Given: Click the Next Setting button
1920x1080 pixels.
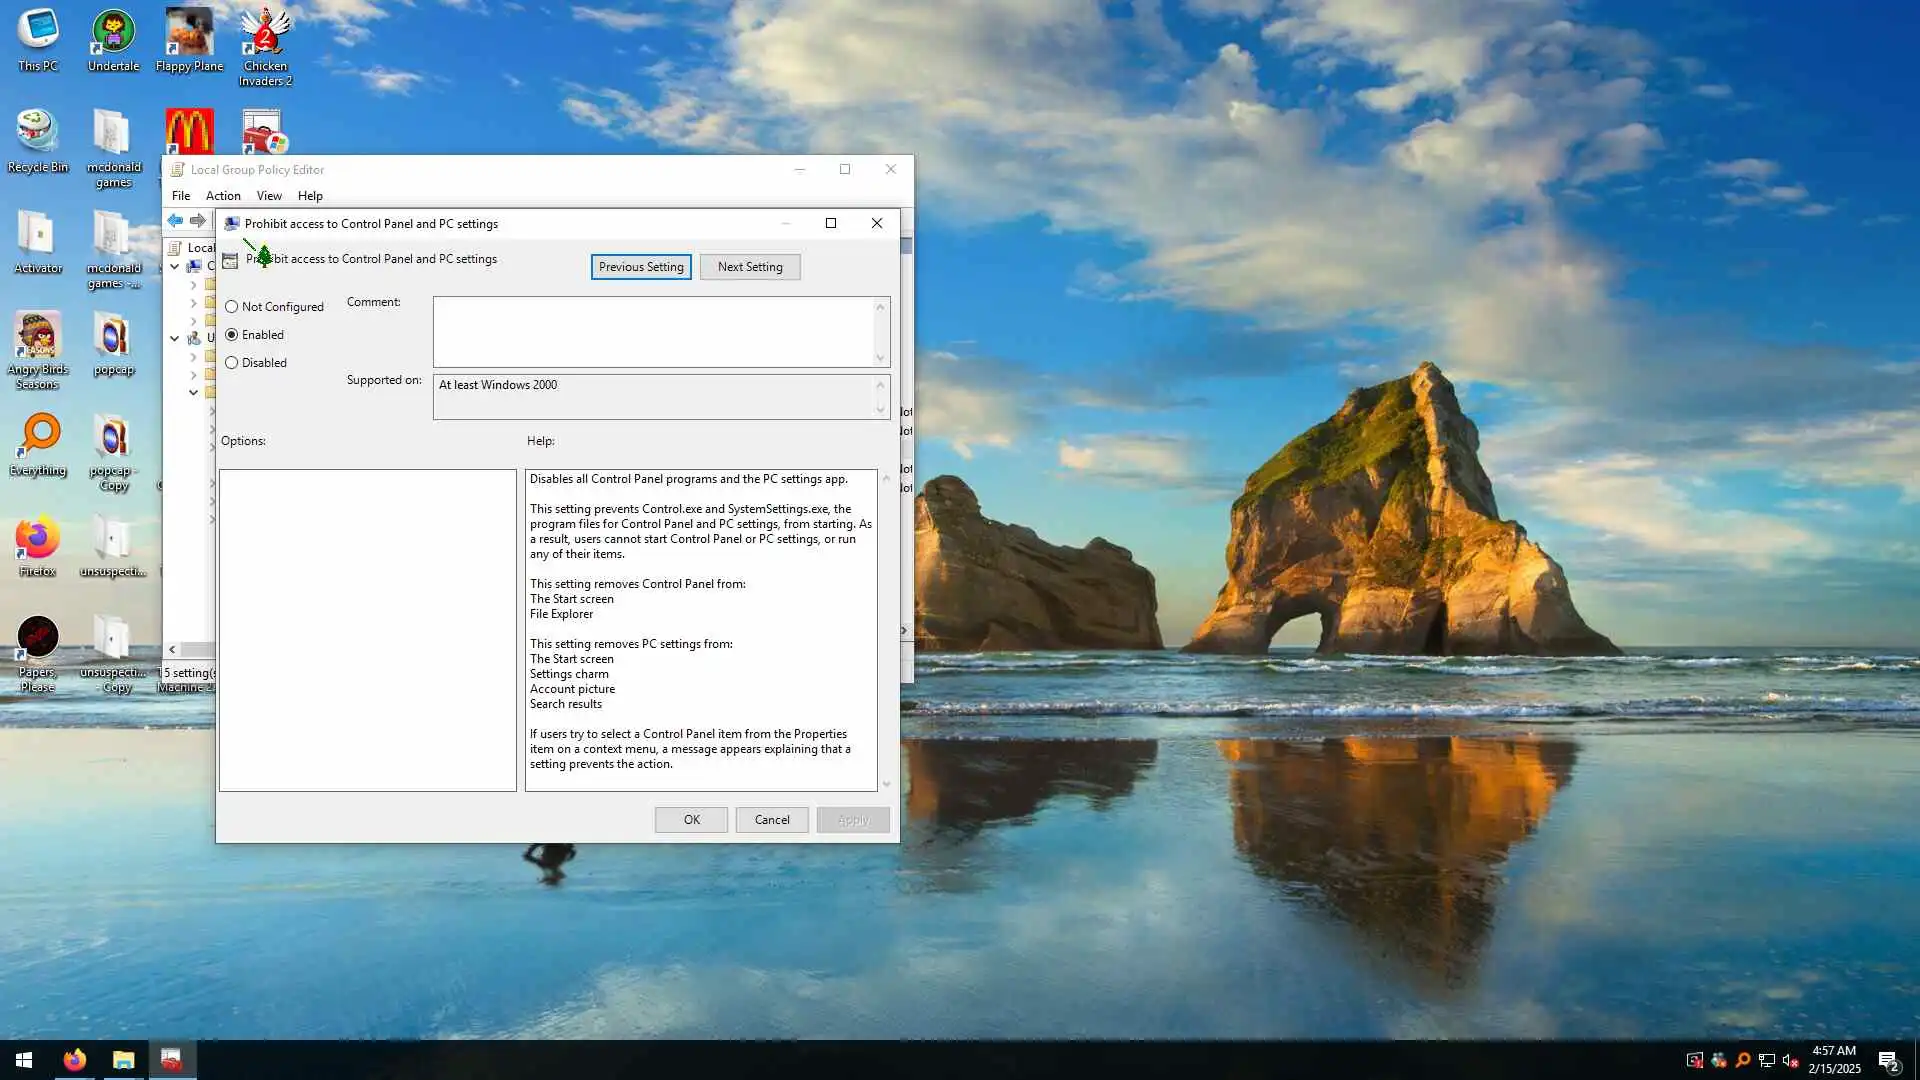Looking at the screenshot, I should click(x=750, y=267).
